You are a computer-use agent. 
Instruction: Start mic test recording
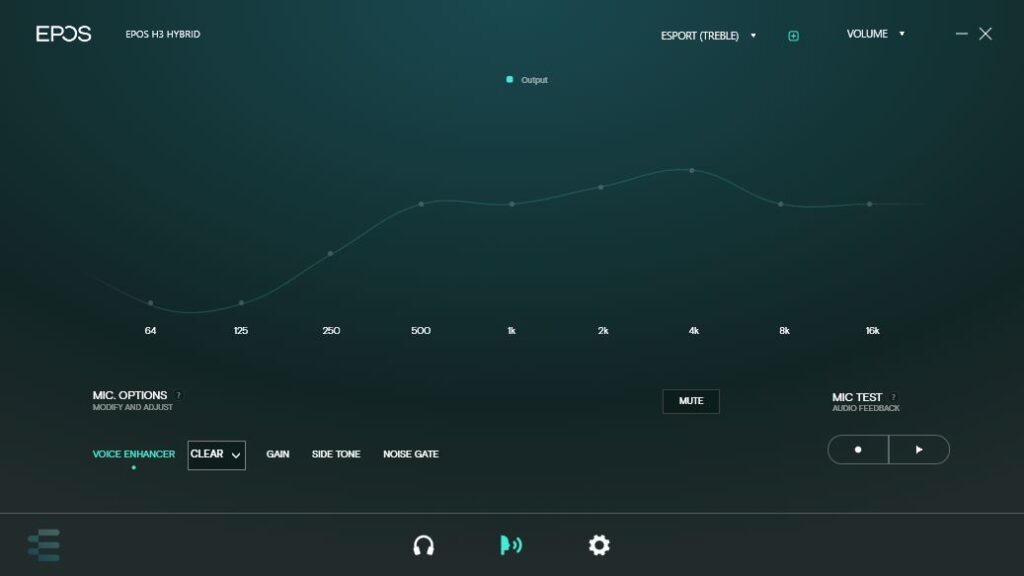coord(858,450)
